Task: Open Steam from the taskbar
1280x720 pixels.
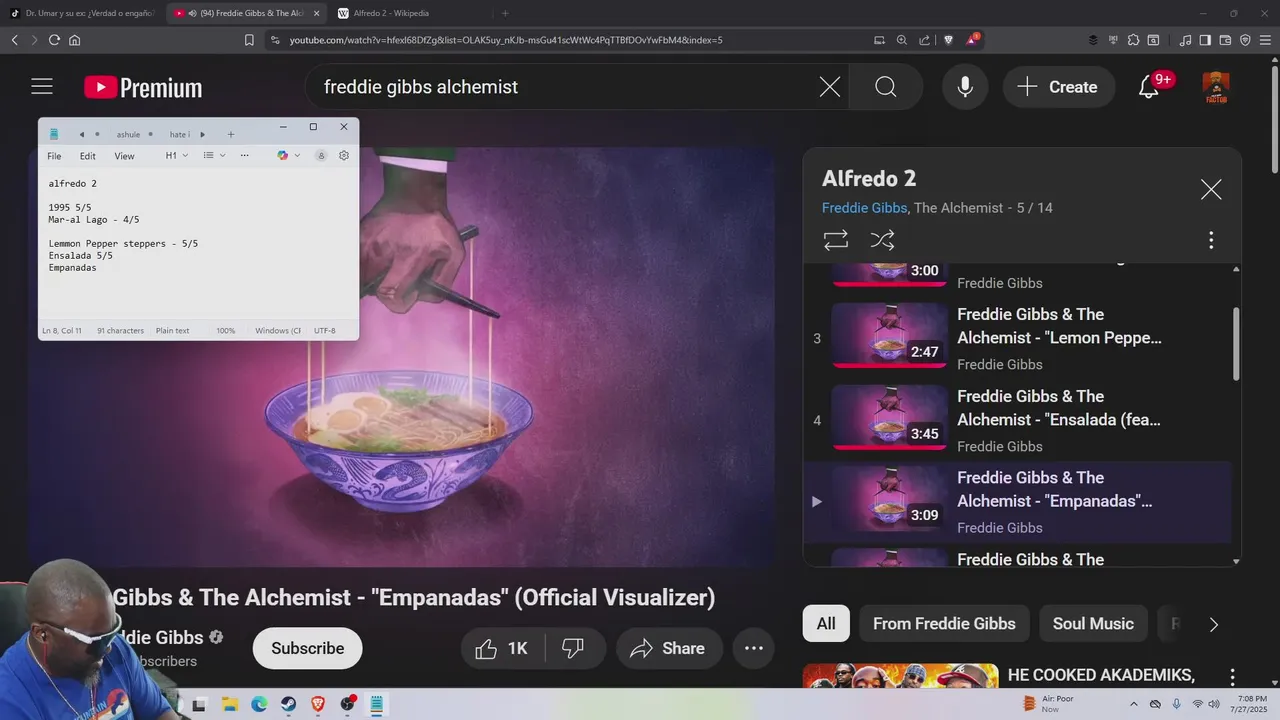Action: coord(289,704)
